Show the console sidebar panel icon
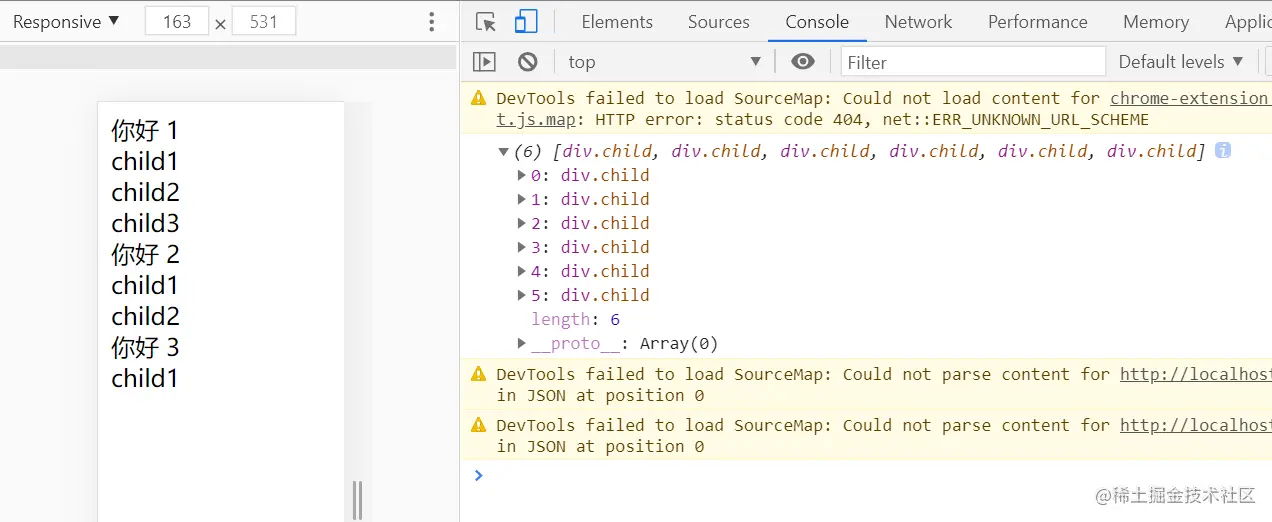This screenshot has width=1272, height=522. tap(484, 62)
